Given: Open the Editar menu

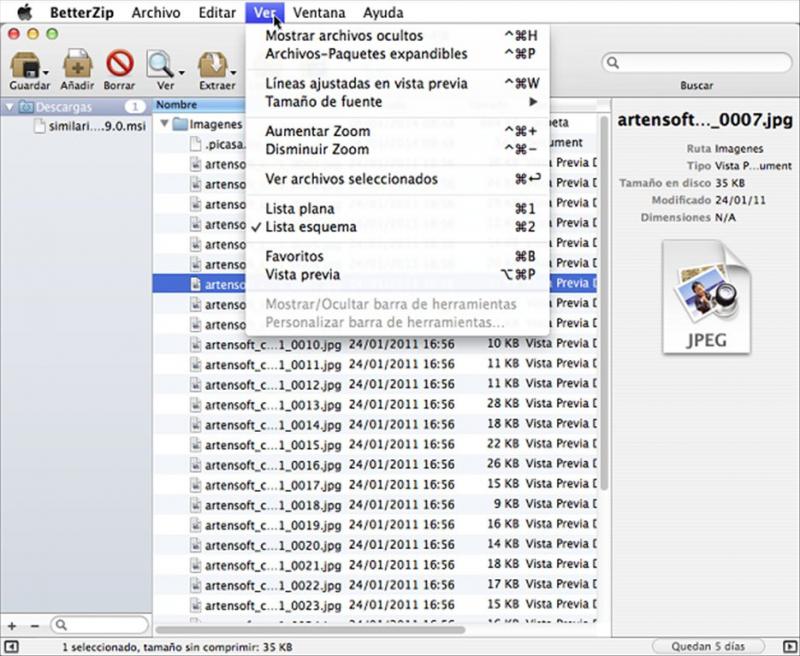Looking at the screenshot, I should tap(217, 12).
